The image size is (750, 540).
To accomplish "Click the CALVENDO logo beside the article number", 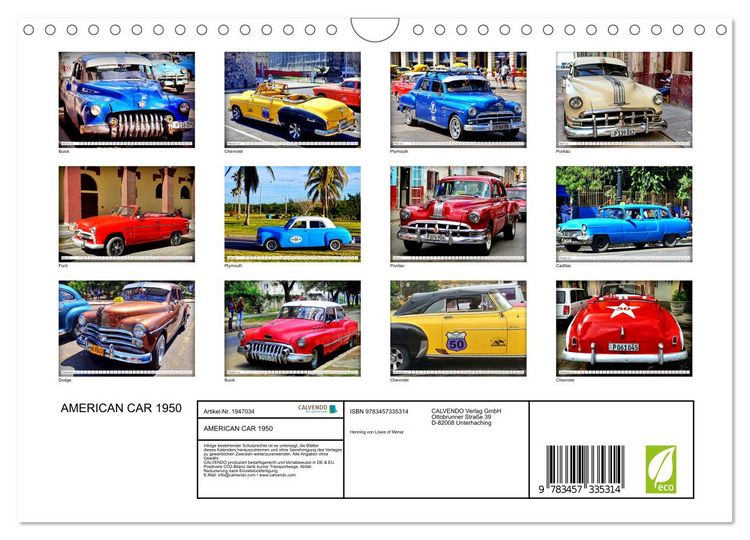I will (318, 409).
